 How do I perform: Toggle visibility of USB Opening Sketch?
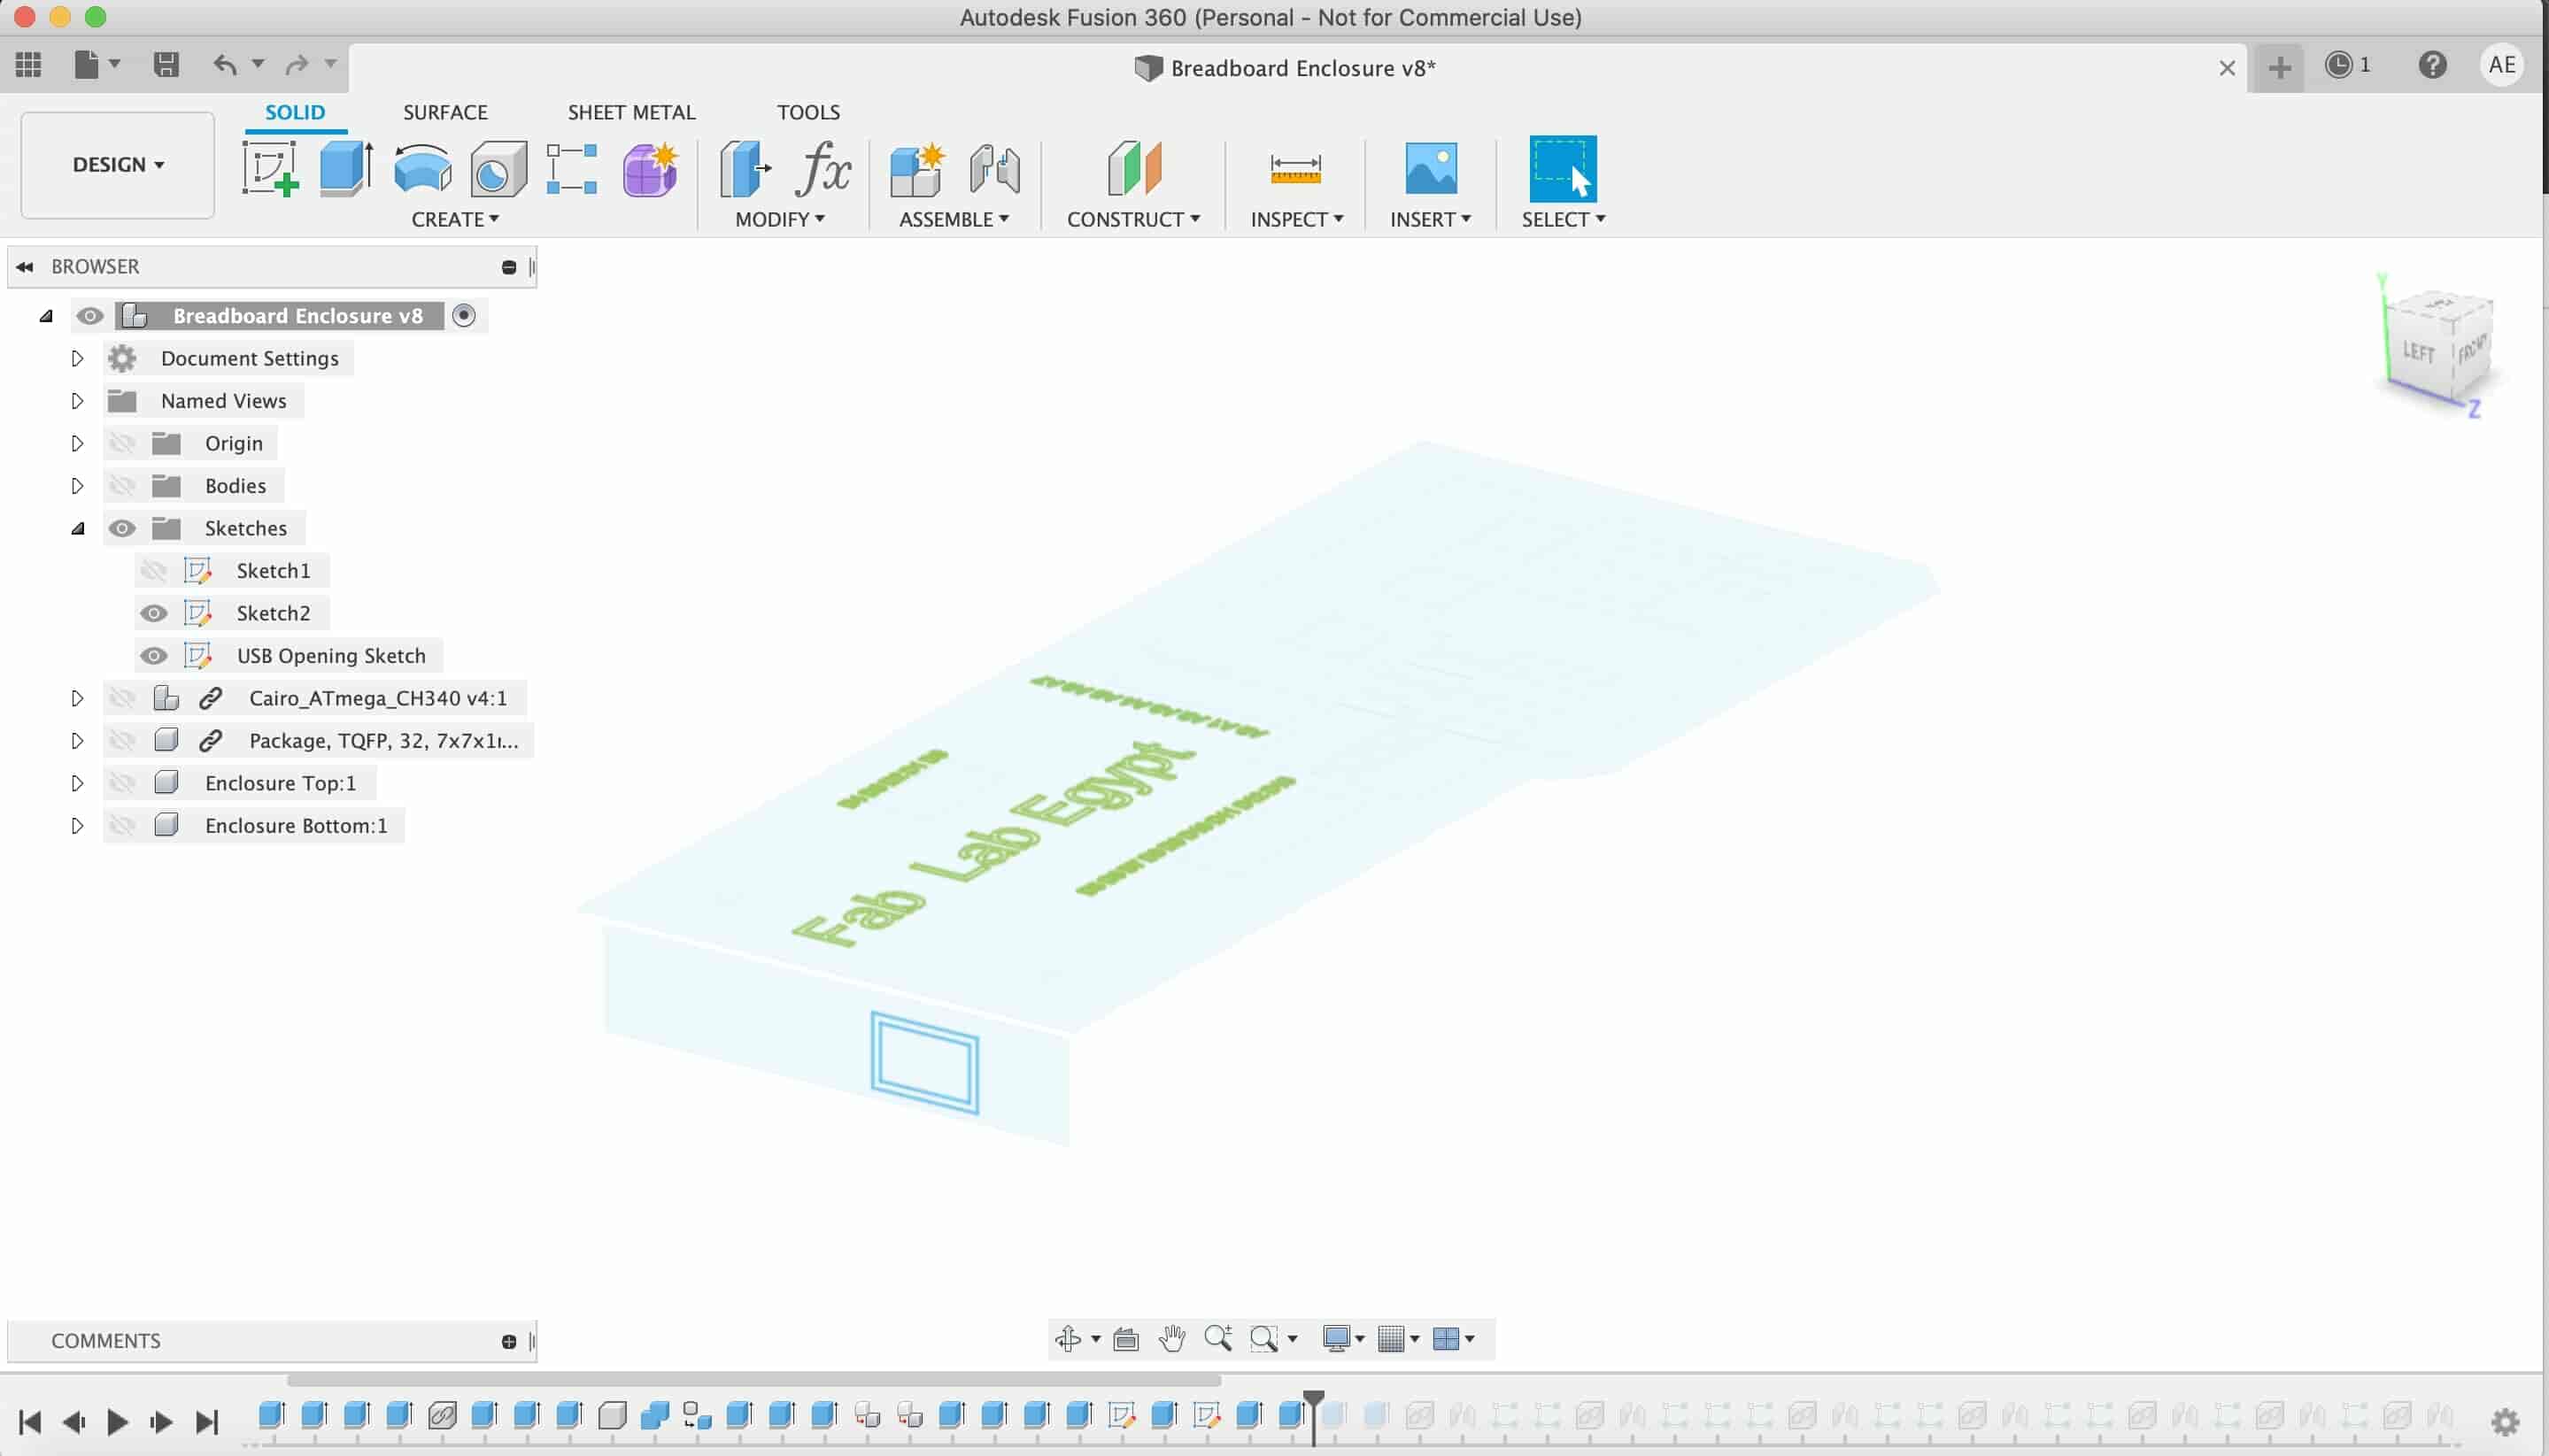(x=154, y=654)
